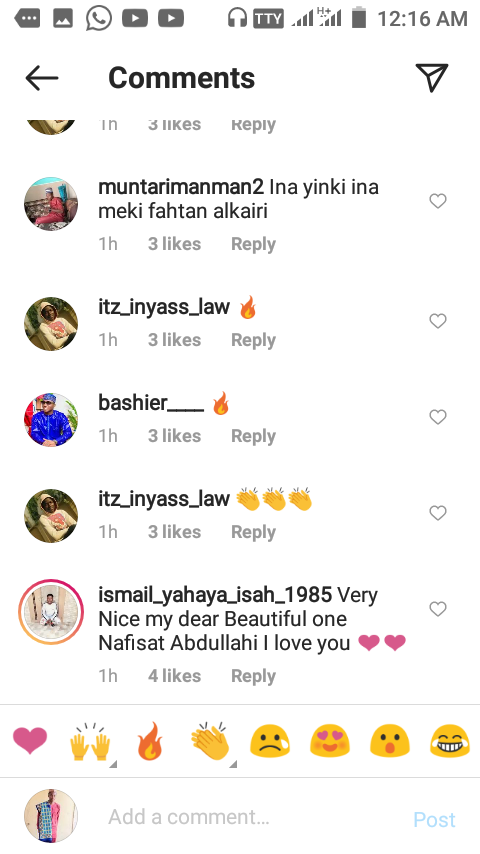Image resolution: width=480 pixels, height=854 pixels.
Task: Reply to muntarimanman2's comment
Action: 253,244
